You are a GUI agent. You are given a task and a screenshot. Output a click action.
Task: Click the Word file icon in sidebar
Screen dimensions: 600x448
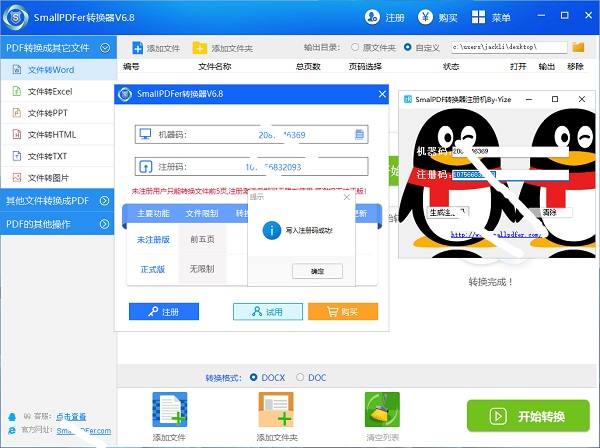pos(17,70)
